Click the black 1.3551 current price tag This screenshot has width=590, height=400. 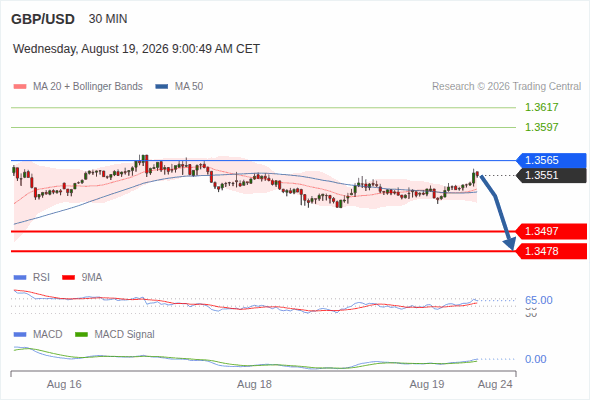click(x=551, y=175)
